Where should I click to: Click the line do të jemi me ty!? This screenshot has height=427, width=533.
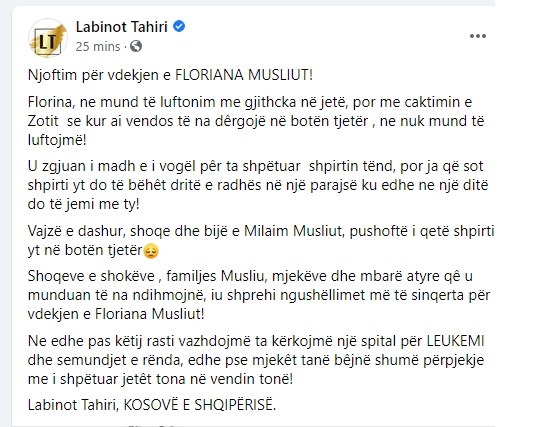click(x=84, y=204)
